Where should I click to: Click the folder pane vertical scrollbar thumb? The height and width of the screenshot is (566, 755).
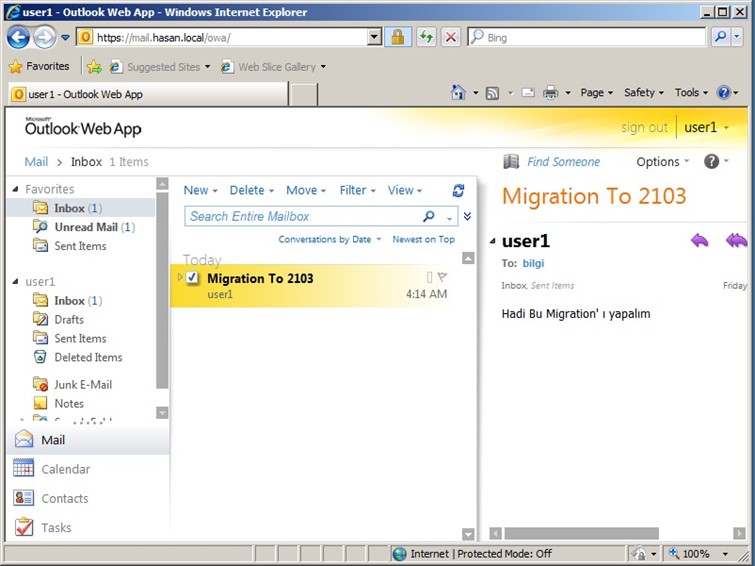tap(162, 290)
